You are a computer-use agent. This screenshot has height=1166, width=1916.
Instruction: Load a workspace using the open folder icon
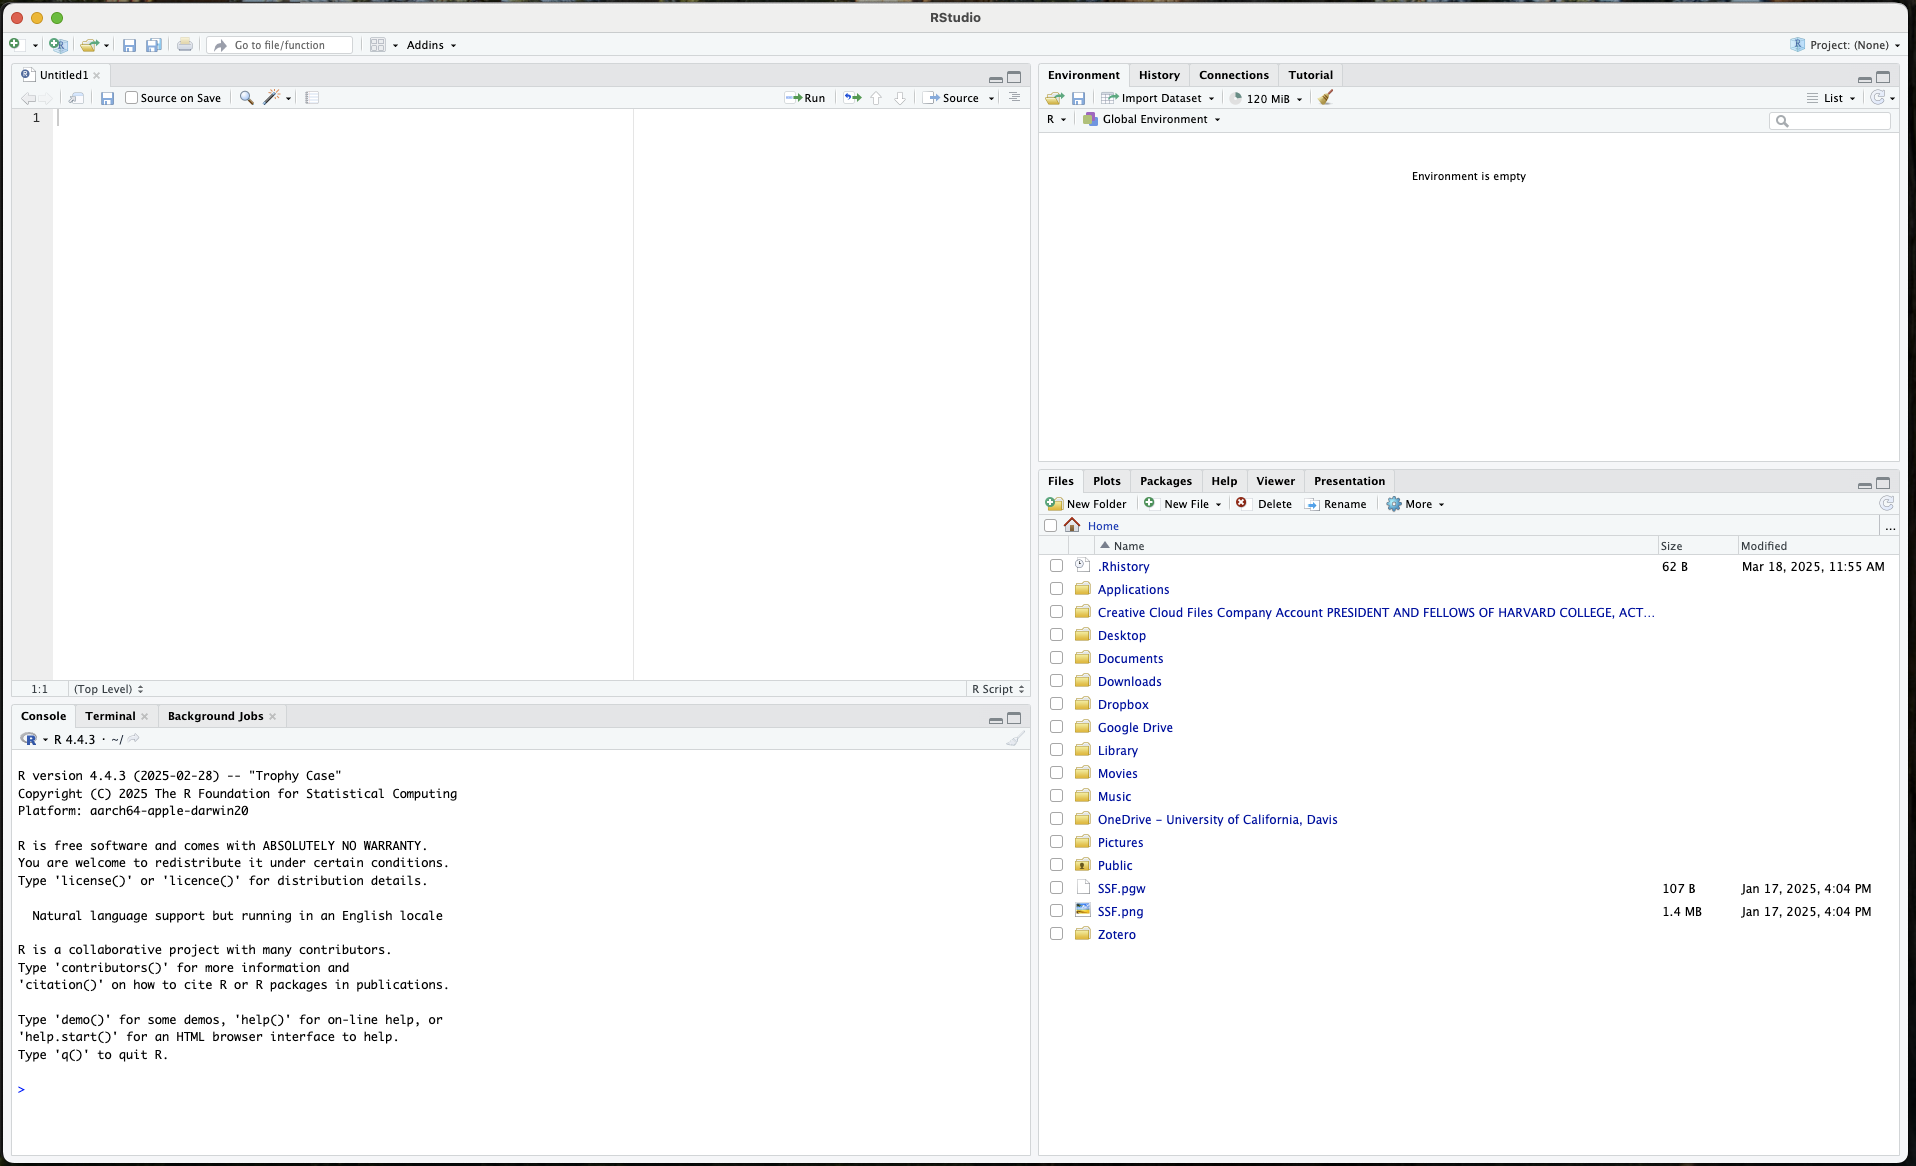click(1053, 98)
